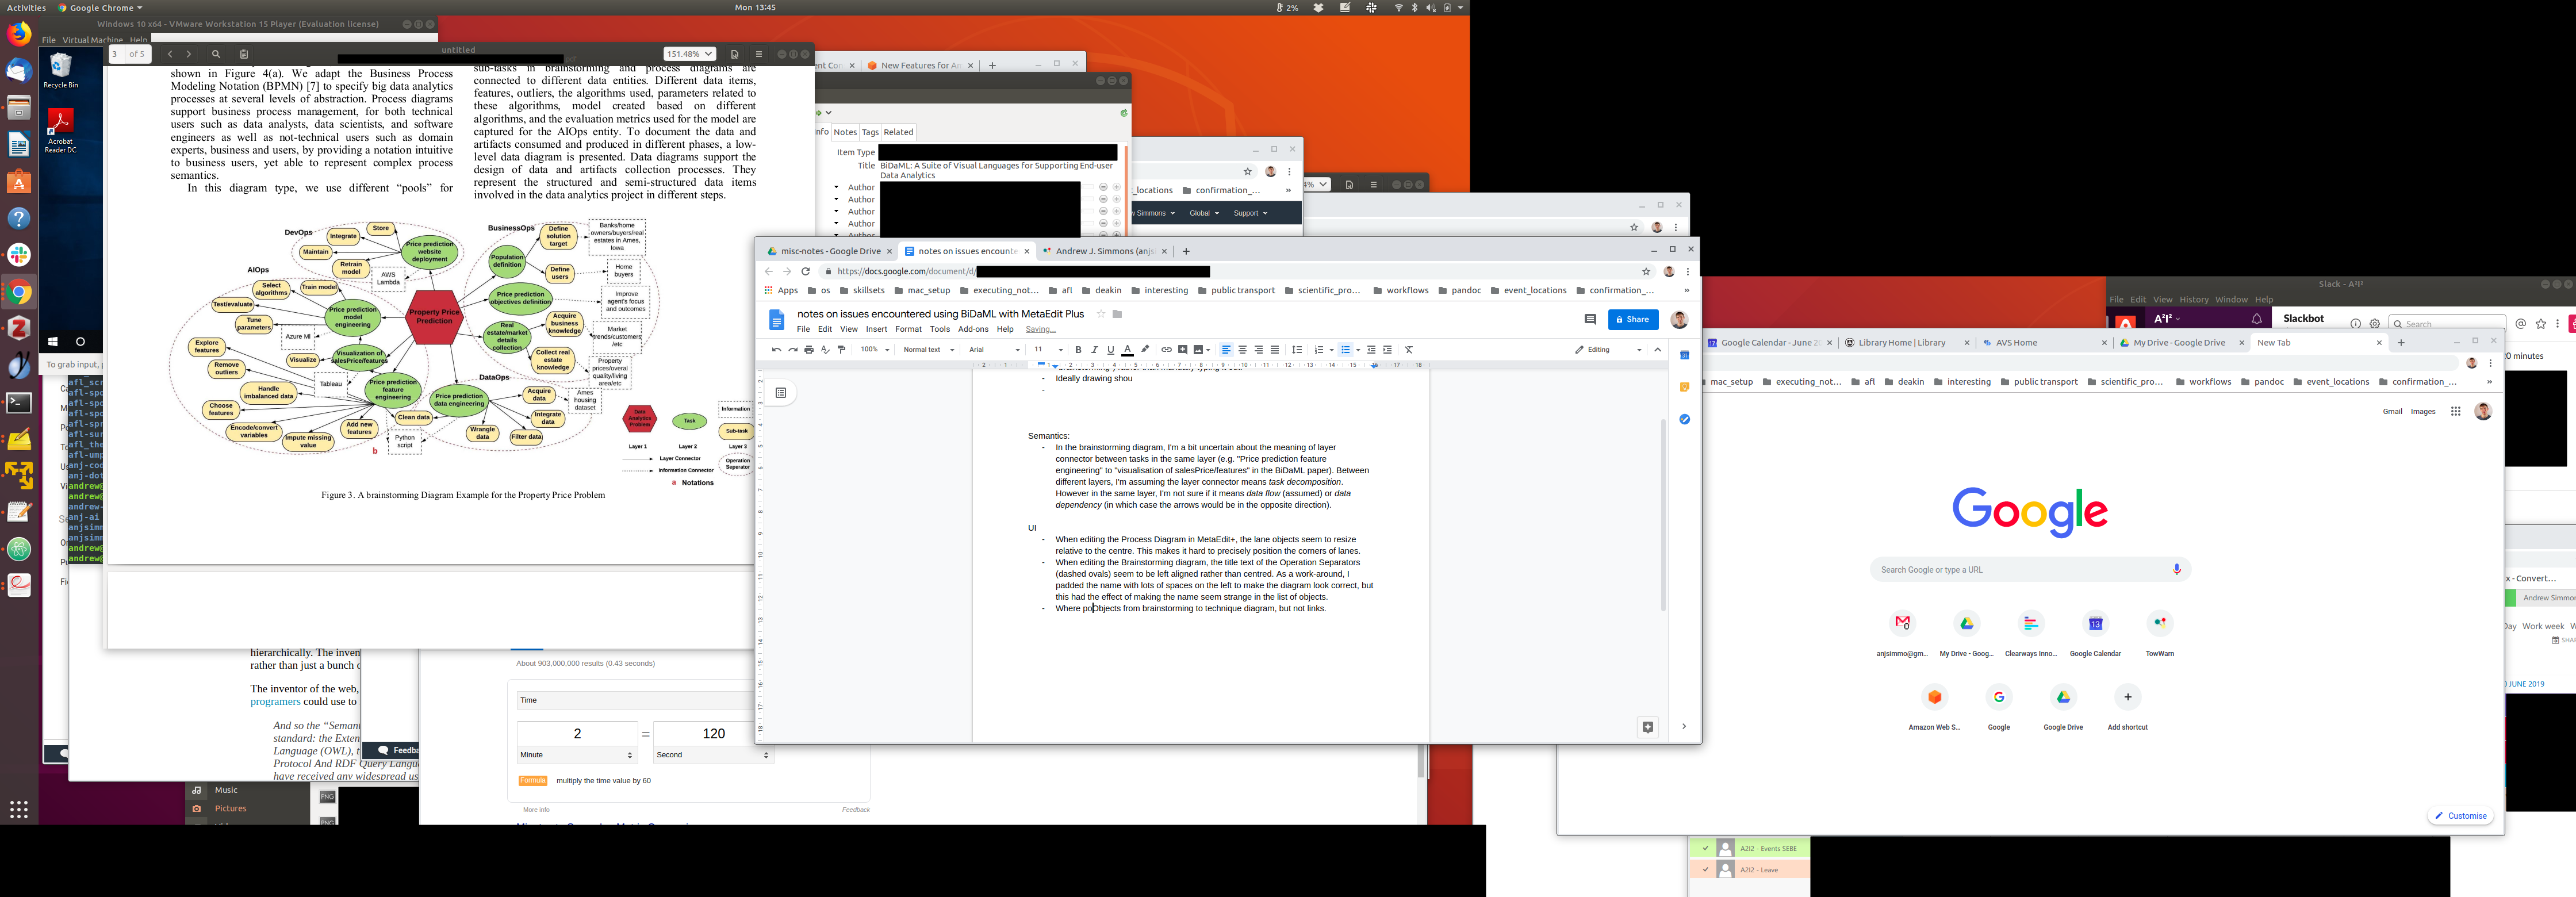Click the blue Share button
The image size is (2576, 897).
click(x=1632, y=320)
